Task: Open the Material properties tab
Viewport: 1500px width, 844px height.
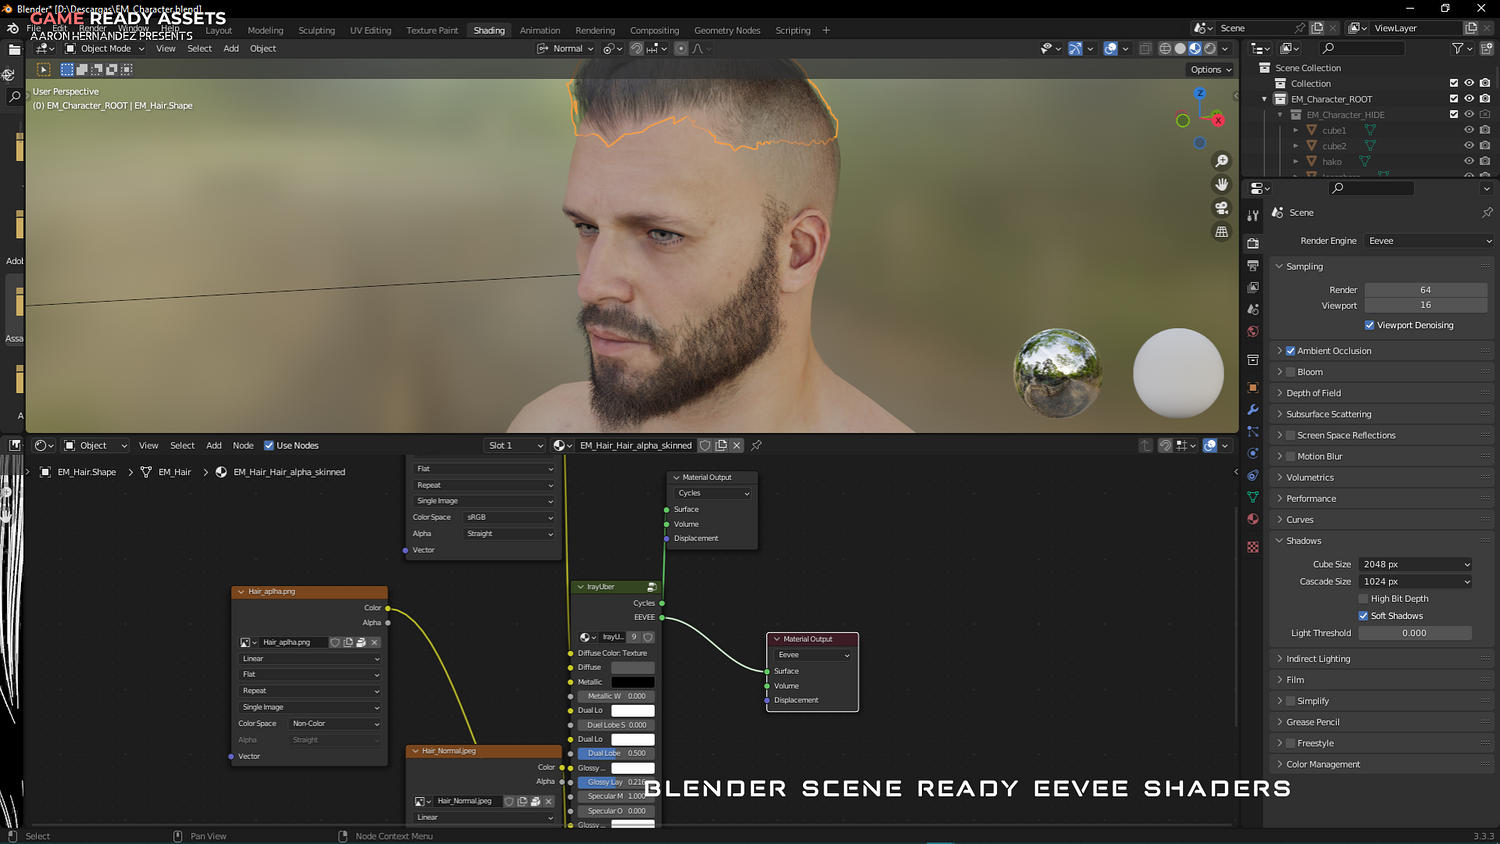Action: coord(1253,519)
